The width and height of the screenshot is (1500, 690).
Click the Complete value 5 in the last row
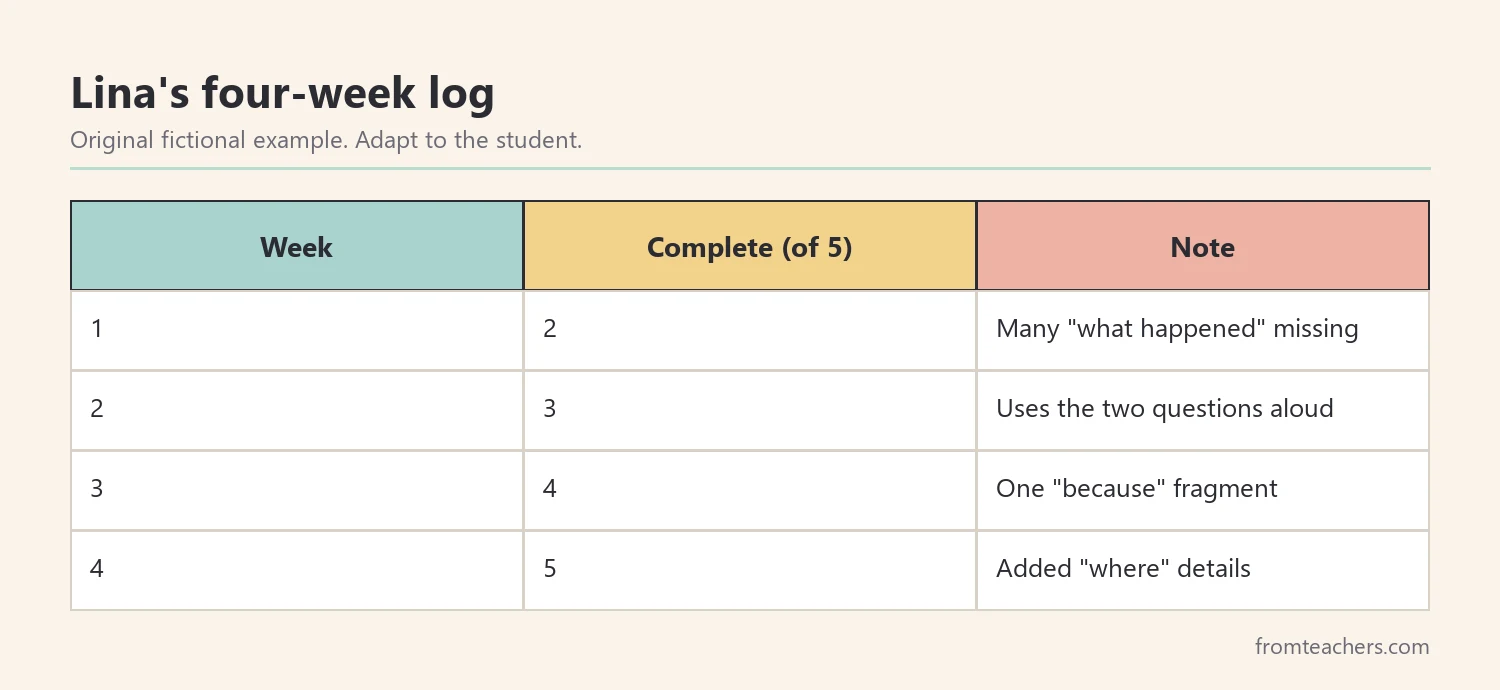tap(750, 569)
